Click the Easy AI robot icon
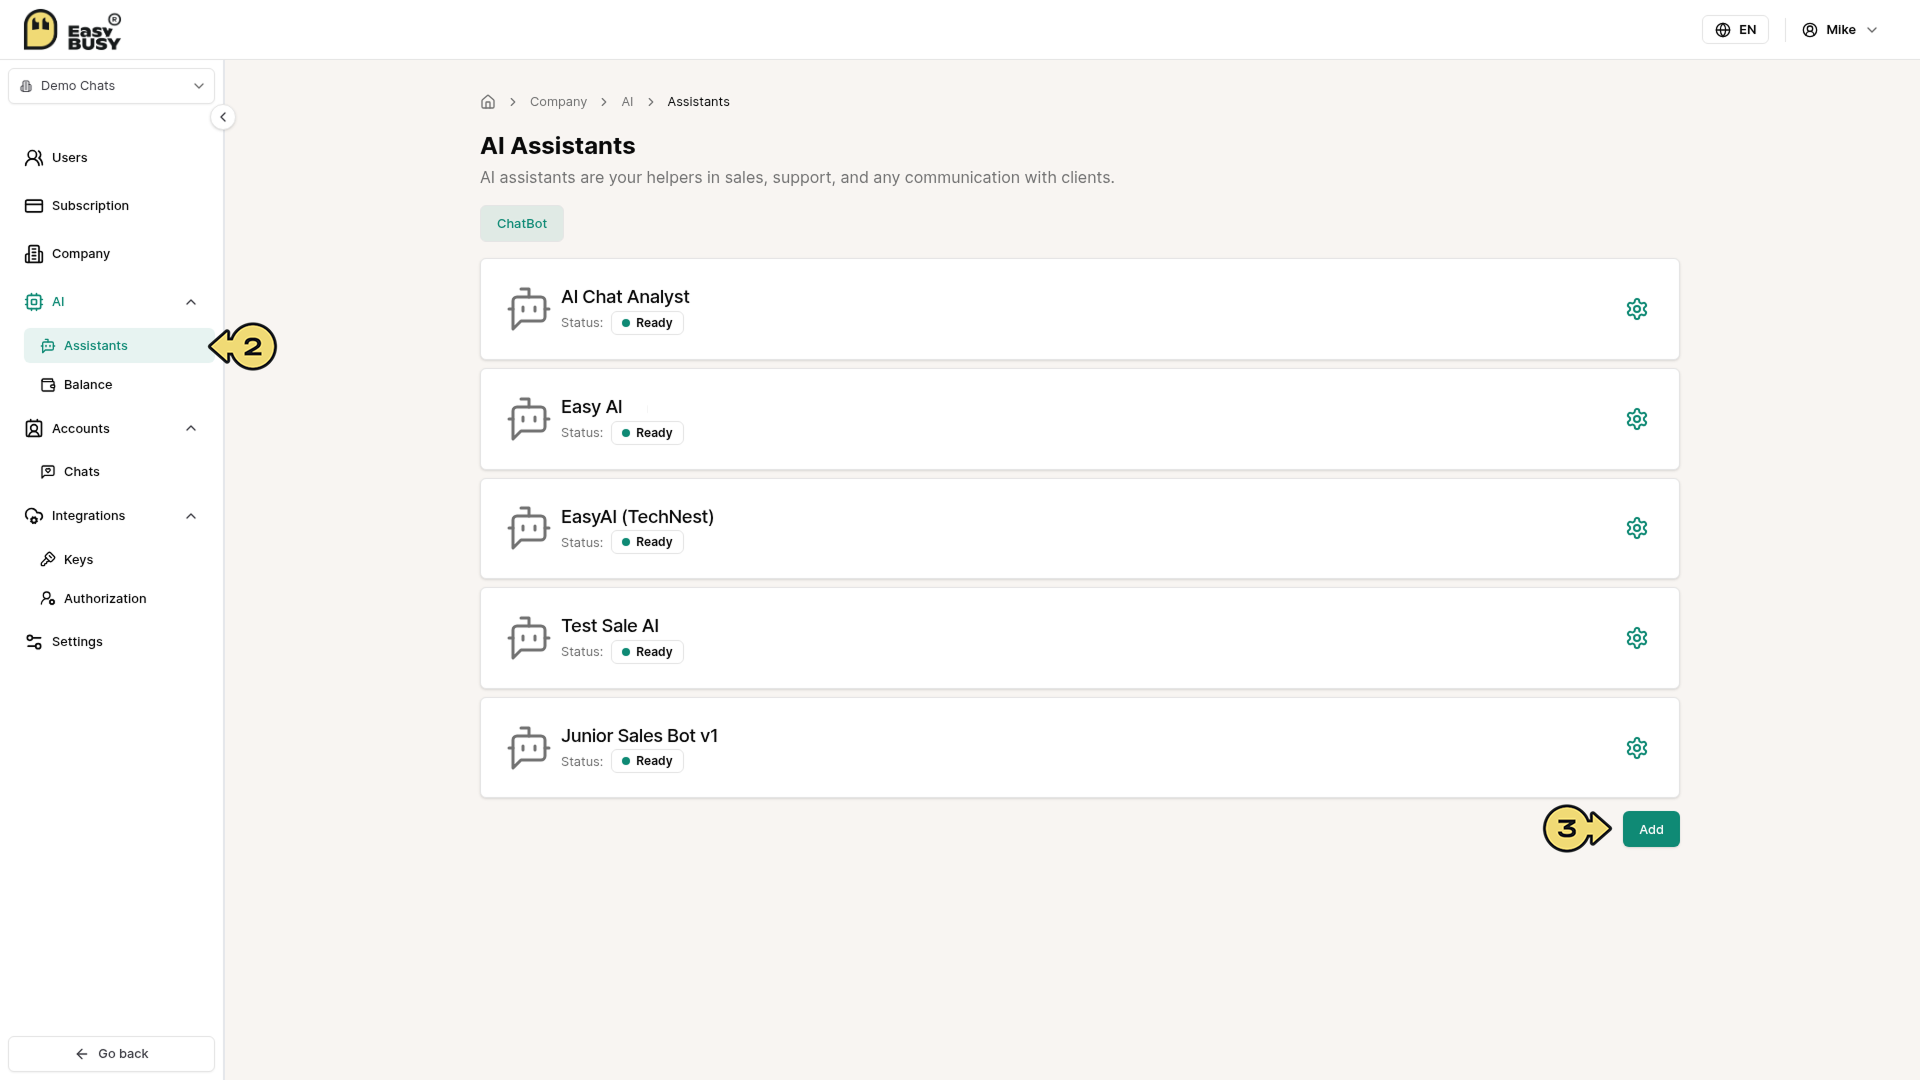The width and height of the screenshot is (1920, 1080). 528,419
